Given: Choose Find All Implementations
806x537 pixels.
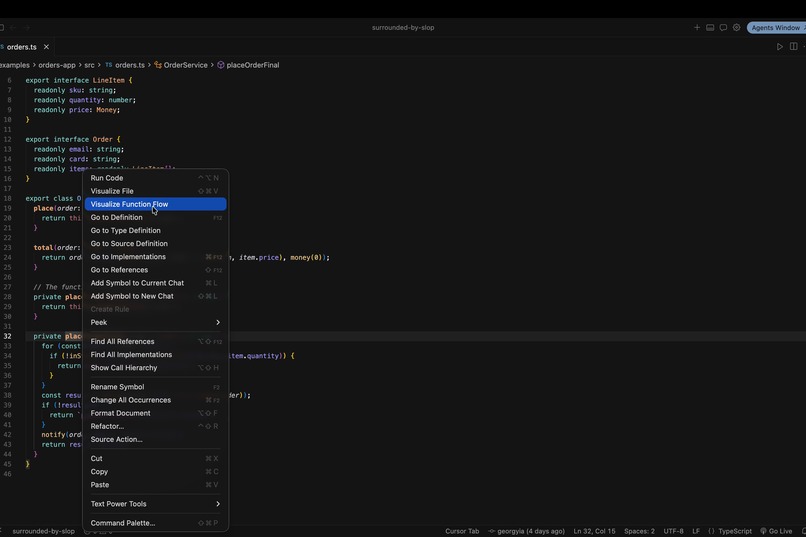Looking at the screenshot, I should click(155, 355).
